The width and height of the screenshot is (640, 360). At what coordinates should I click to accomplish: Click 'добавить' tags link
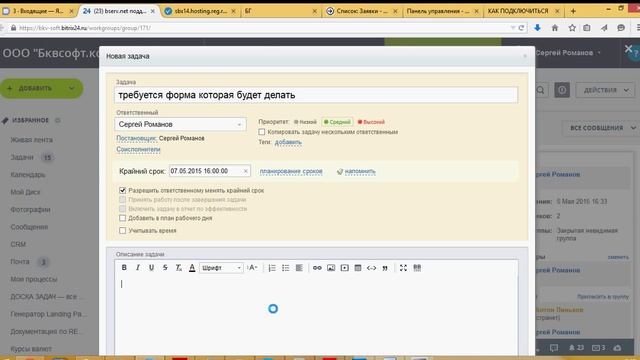[x=288, y=142]
